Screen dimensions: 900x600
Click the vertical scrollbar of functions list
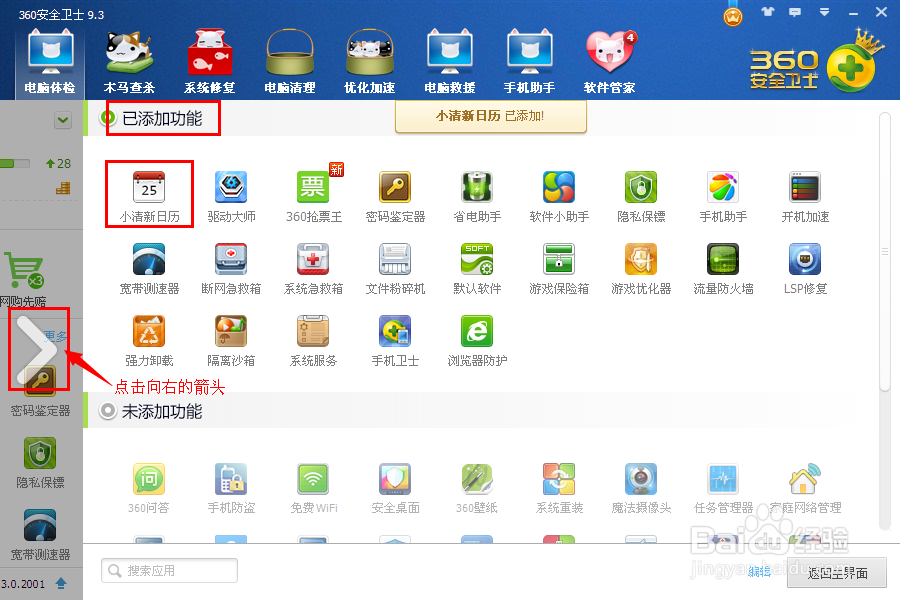(x=885, y=251)
